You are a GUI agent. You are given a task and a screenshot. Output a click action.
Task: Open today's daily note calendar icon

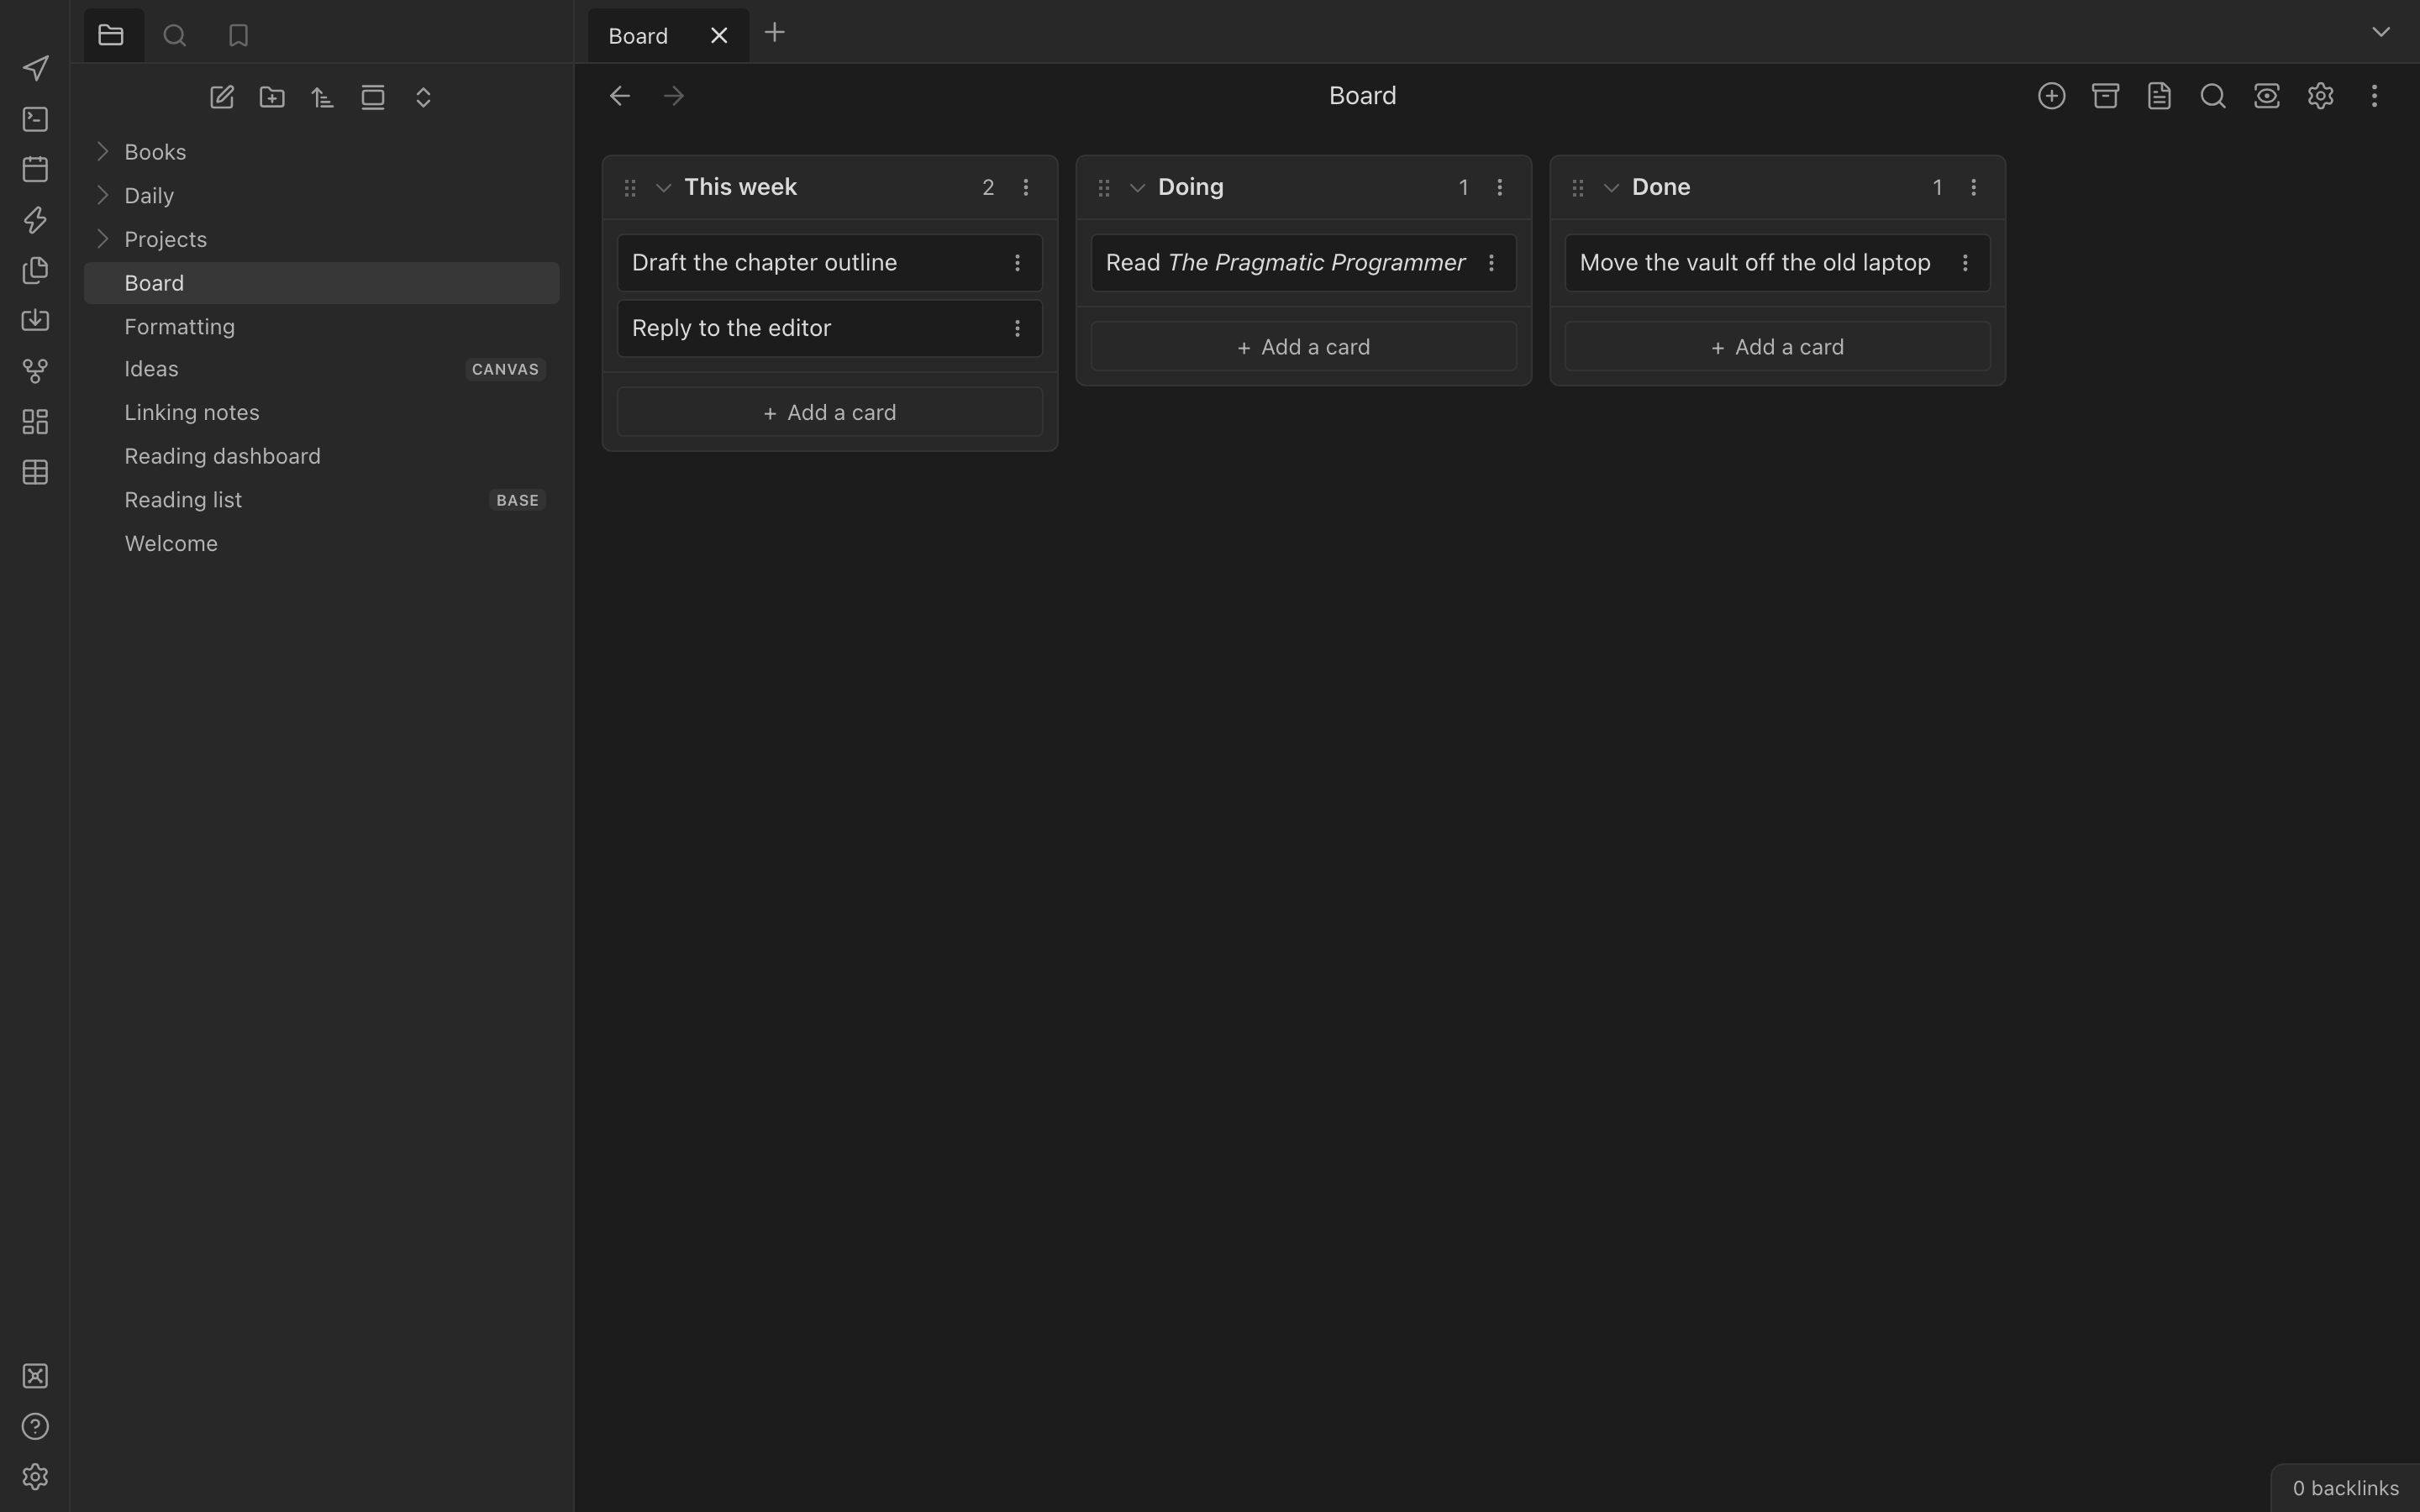coord(35,169)
